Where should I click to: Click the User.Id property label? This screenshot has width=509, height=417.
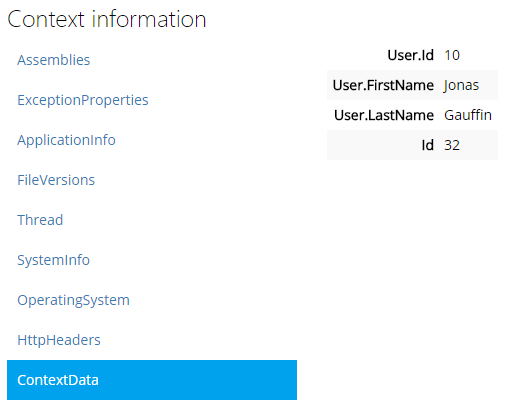[x=410, y=55]
